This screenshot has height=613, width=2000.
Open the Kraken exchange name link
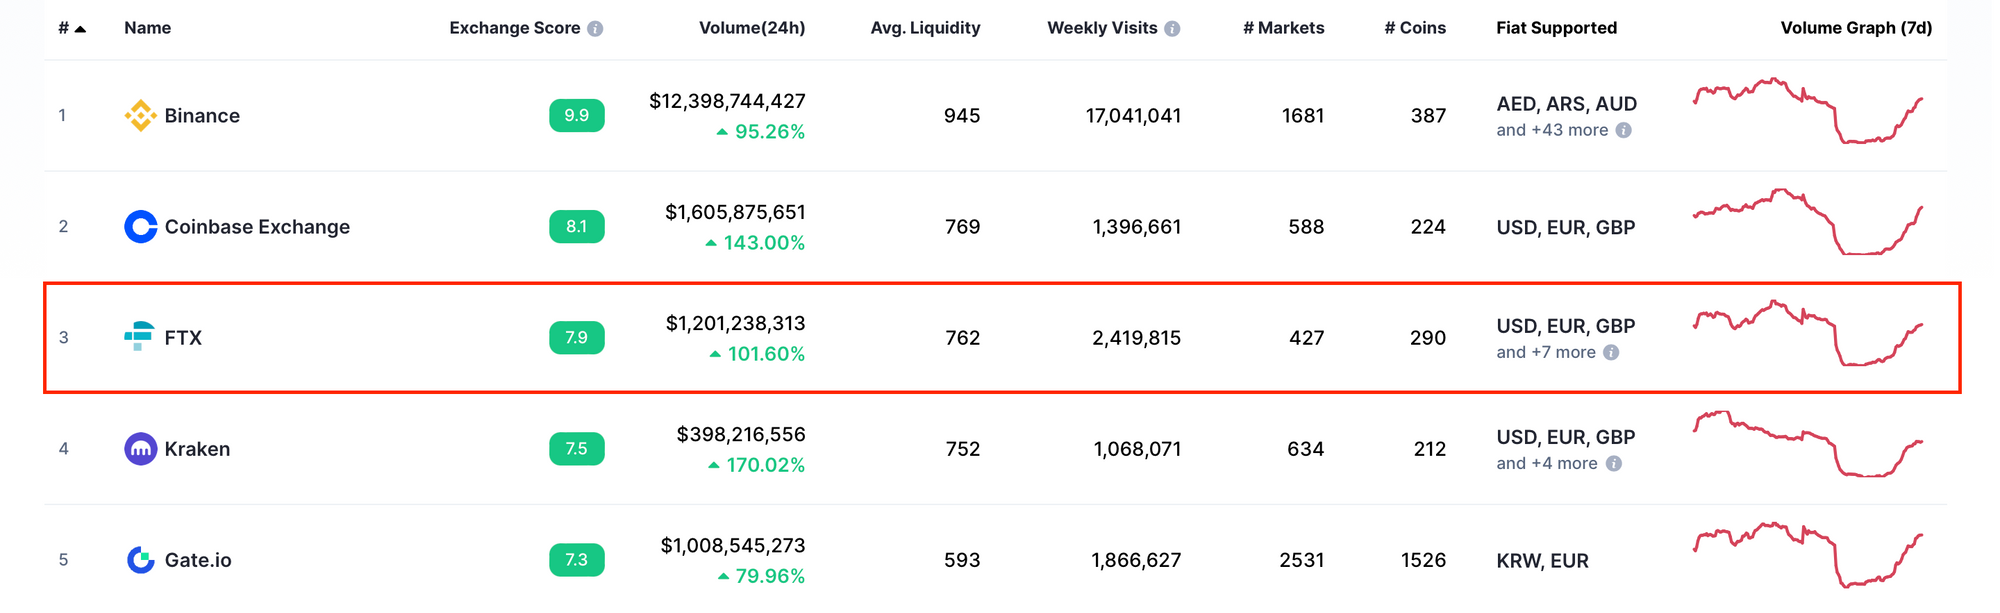pyautogui.click(x=197, y=449)
